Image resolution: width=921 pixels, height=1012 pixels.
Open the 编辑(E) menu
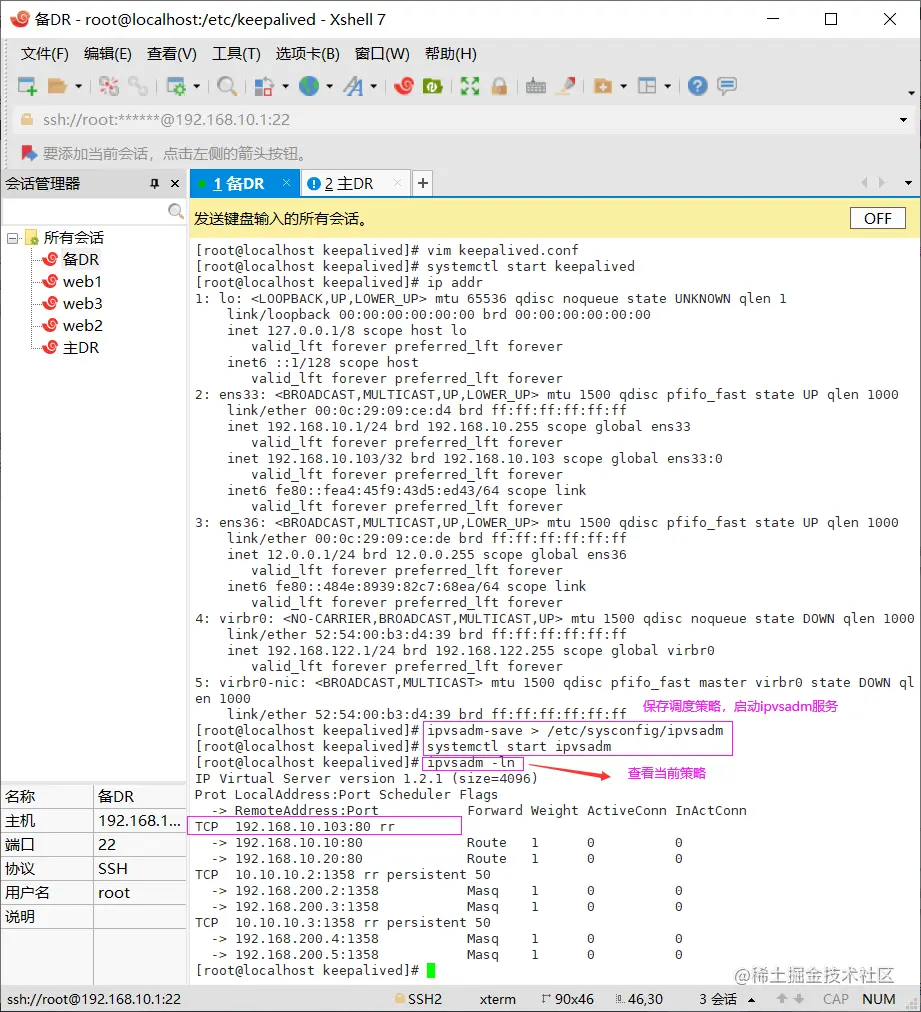click(x=108, y=54)
